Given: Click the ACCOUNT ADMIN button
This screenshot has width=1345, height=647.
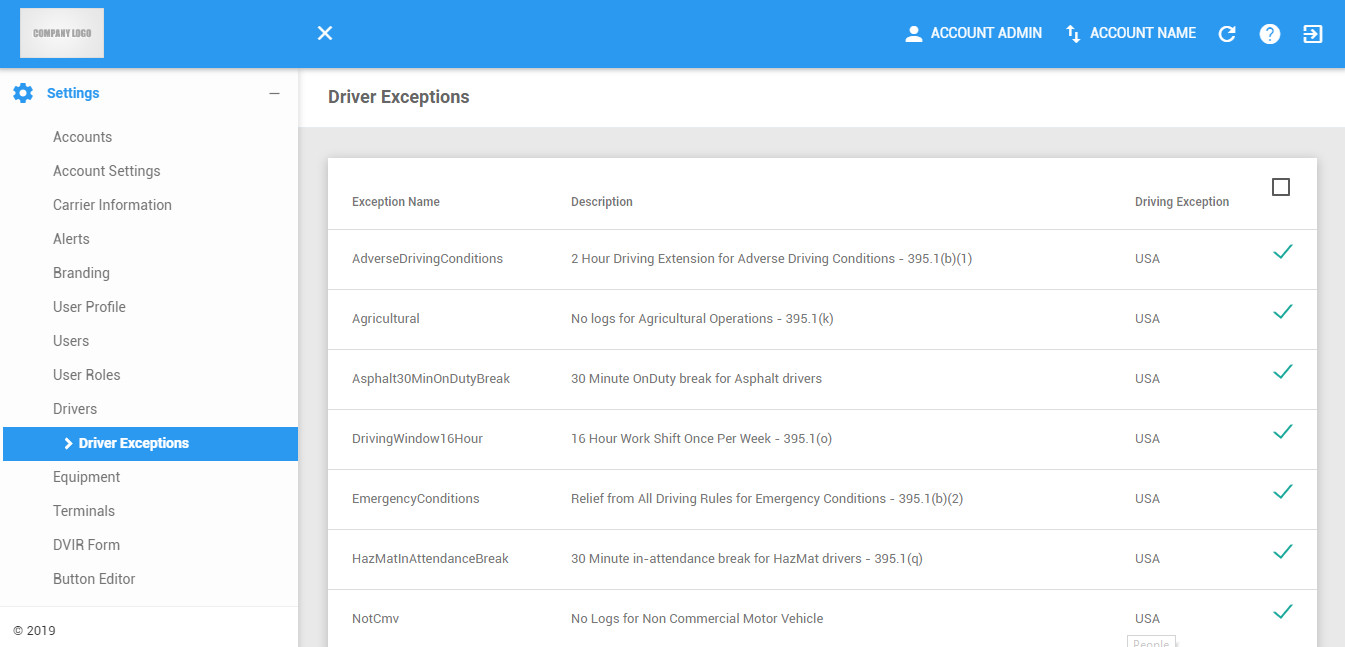Looking at the screenshot, I should pos(973,33).
